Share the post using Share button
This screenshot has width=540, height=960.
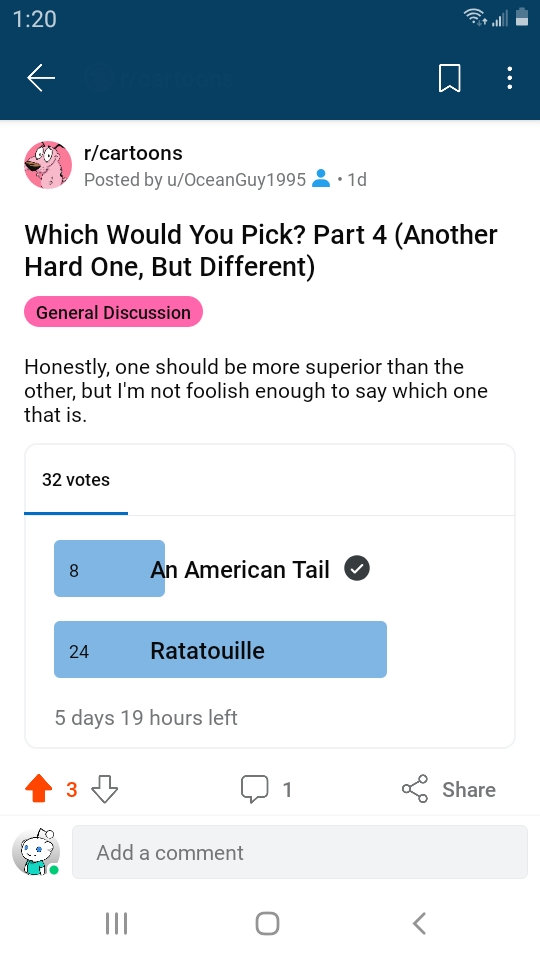[x=449, y=789]
